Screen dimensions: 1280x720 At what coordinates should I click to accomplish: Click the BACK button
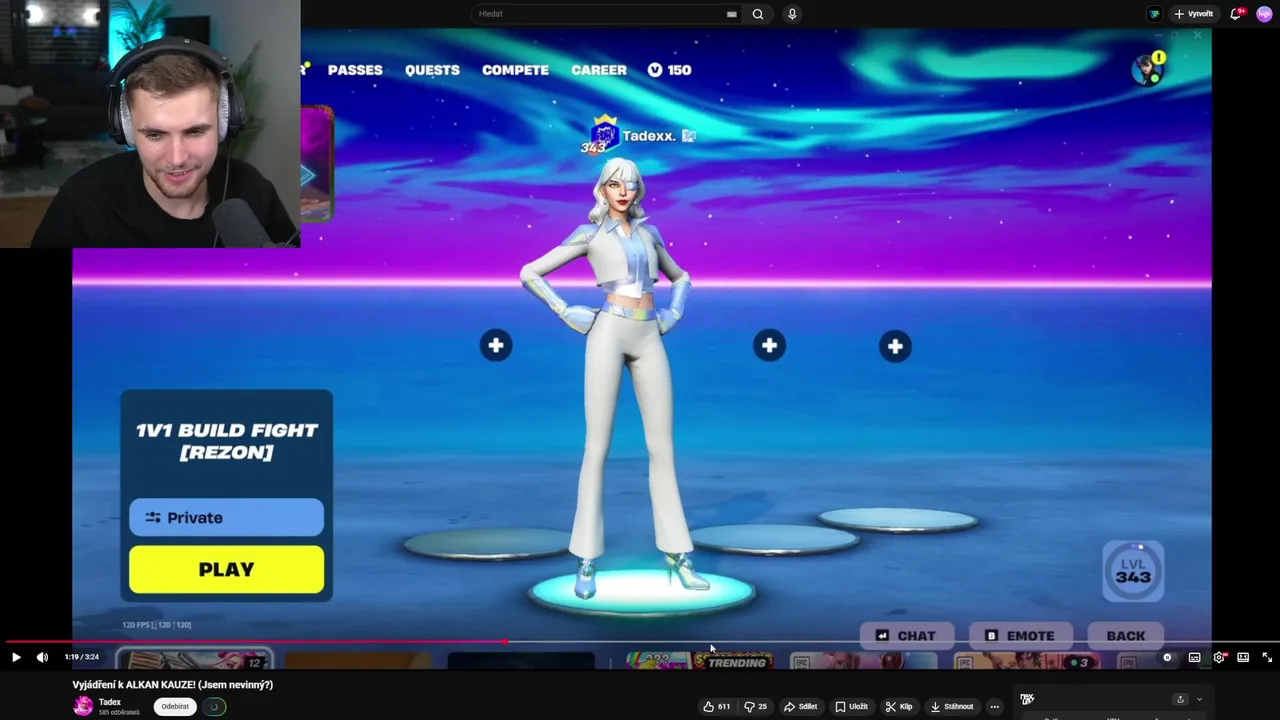pyautogui.click(x=1126, y=636)
